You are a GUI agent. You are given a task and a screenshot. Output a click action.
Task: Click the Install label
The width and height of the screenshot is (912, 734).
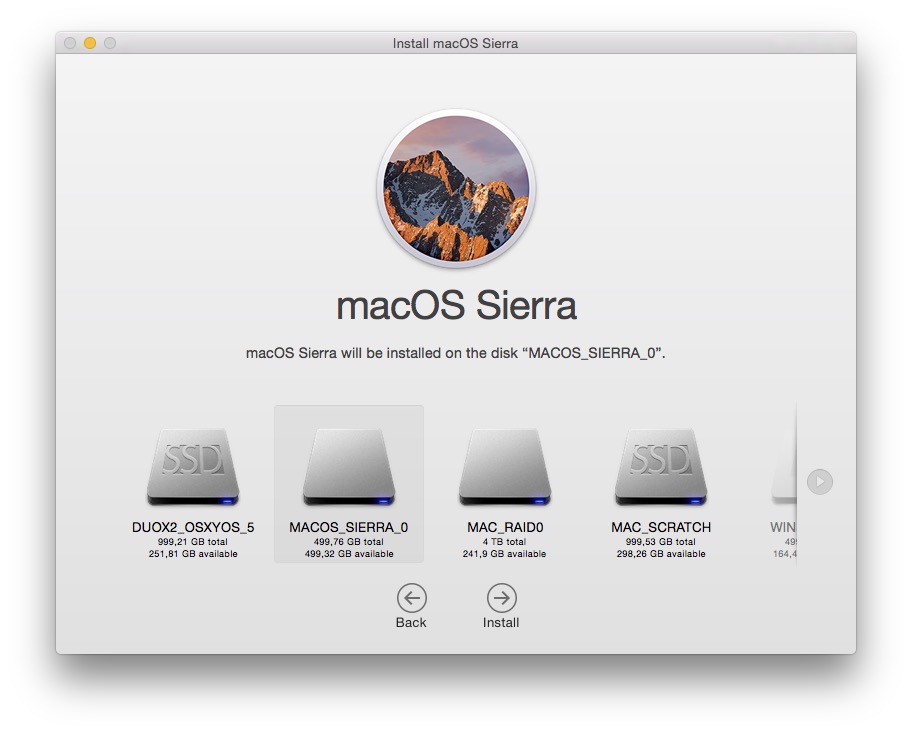tap(501, 622)
